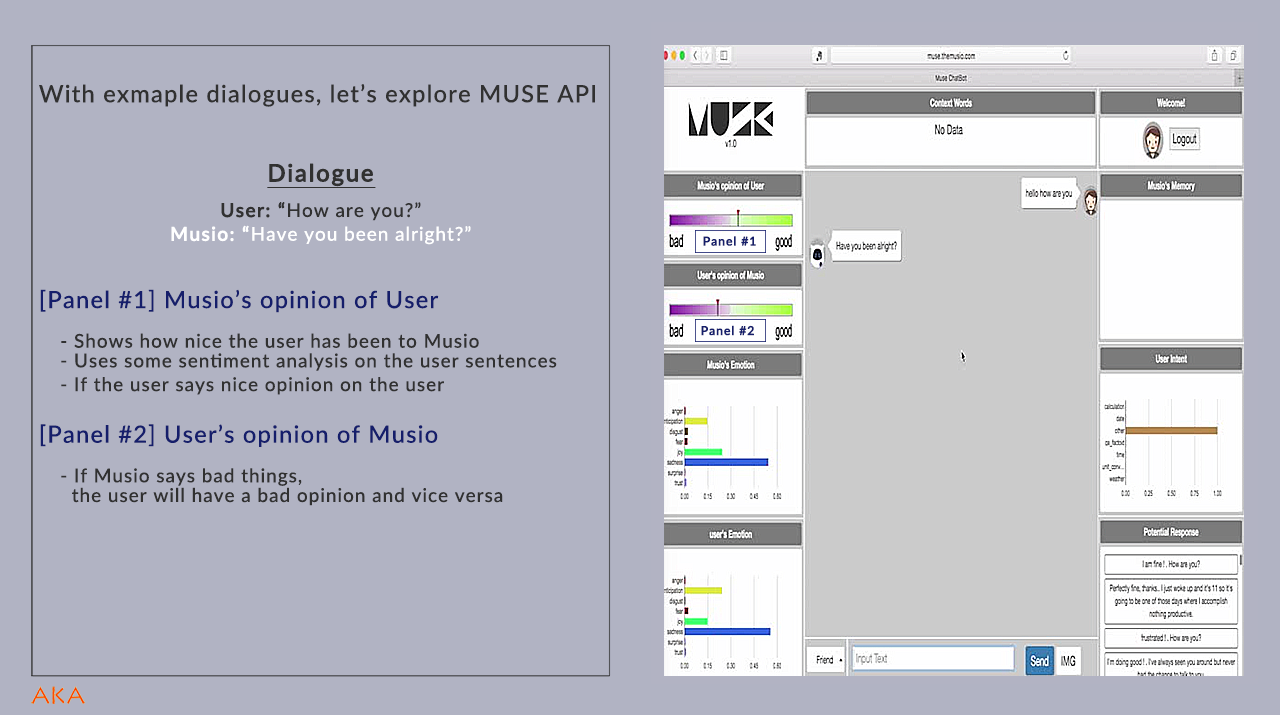Image resolution: width=1280 pixels, height=715 pixels.
Task: Click the Musio's Memory header
Action: pos(1170,186)
